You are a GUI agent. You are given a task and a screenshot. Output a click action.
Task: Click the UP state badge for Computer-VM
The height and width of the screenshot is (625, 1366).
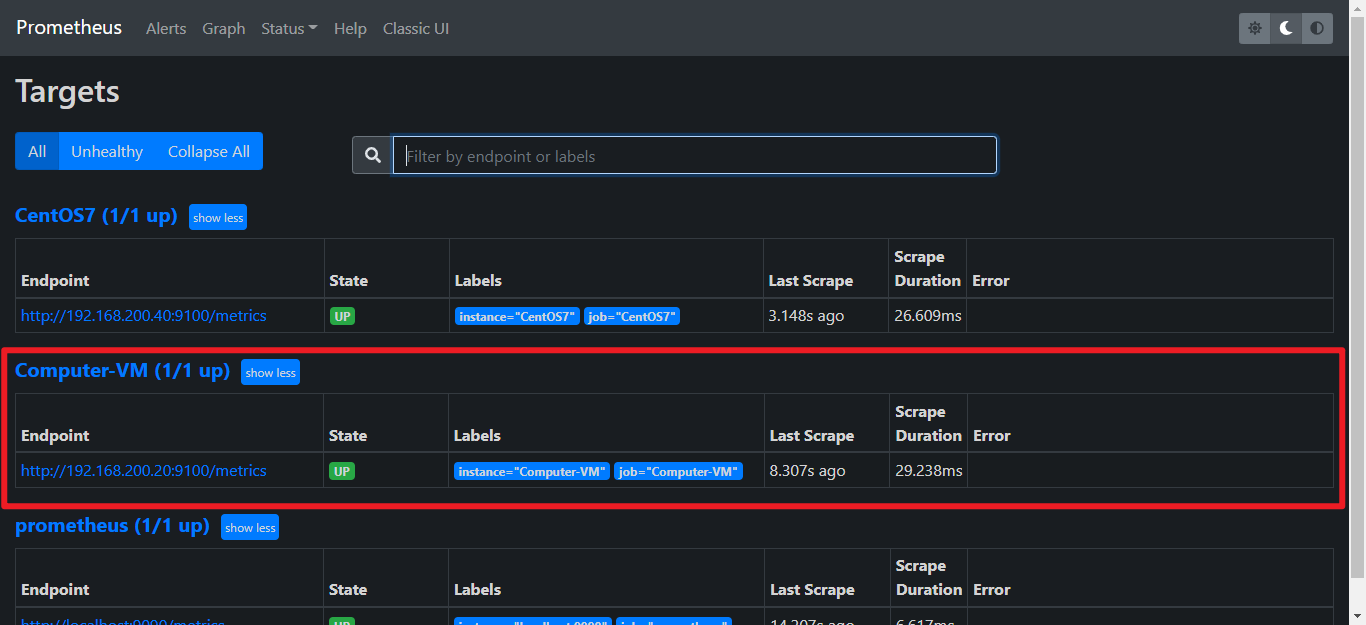coord(342,471)
